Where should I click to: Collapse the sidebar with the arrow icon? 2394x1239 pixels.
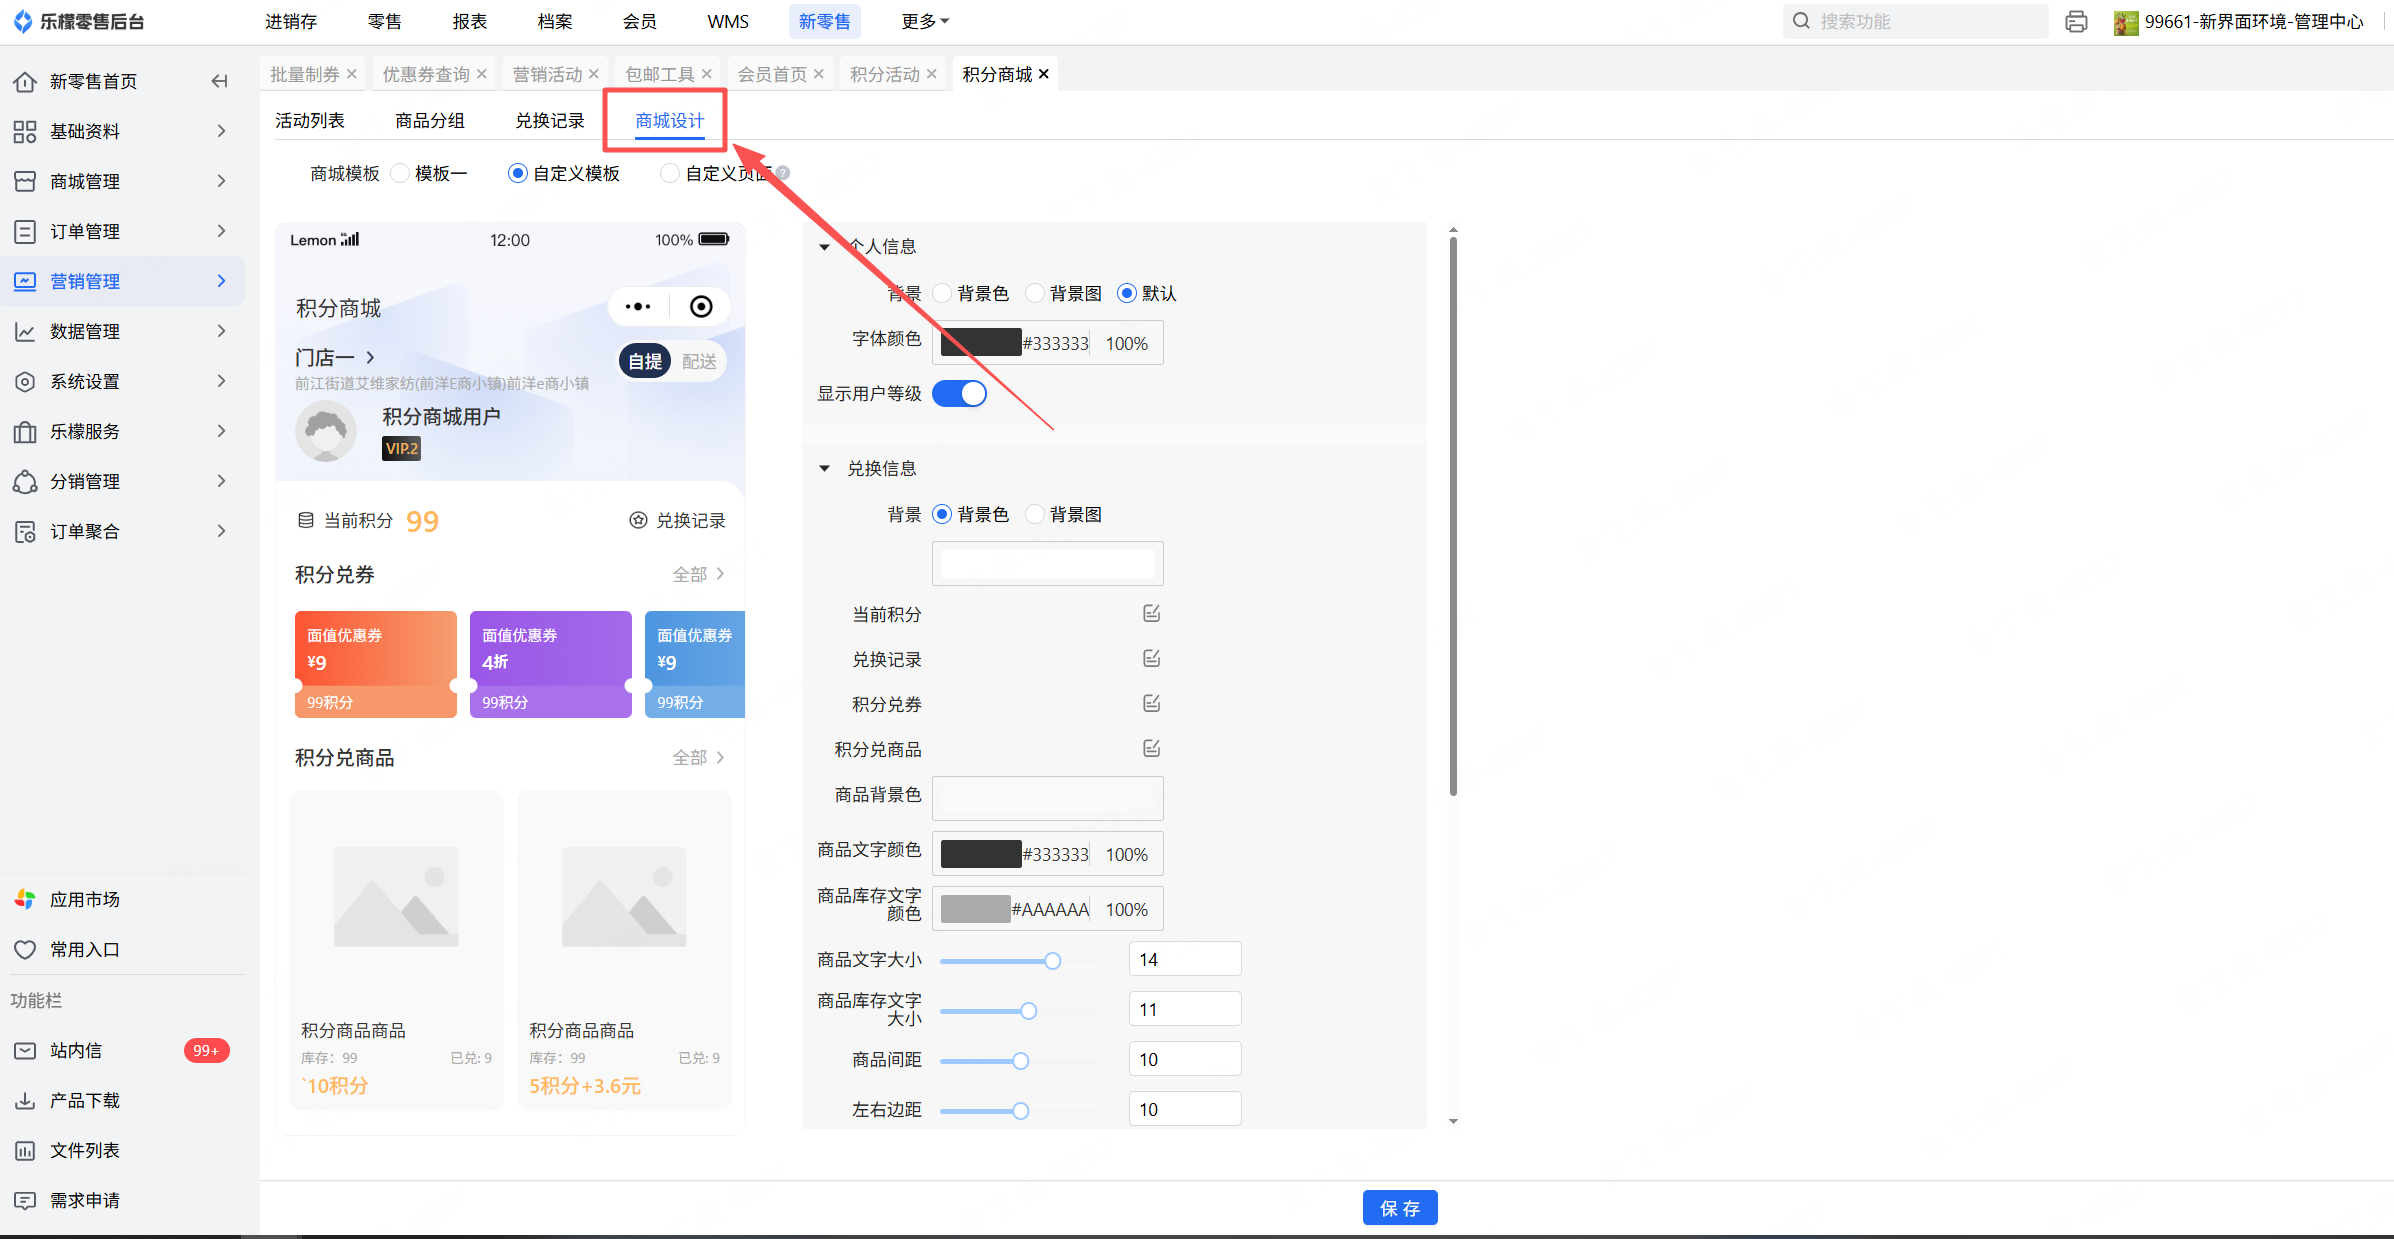click(x=219, y=81)
